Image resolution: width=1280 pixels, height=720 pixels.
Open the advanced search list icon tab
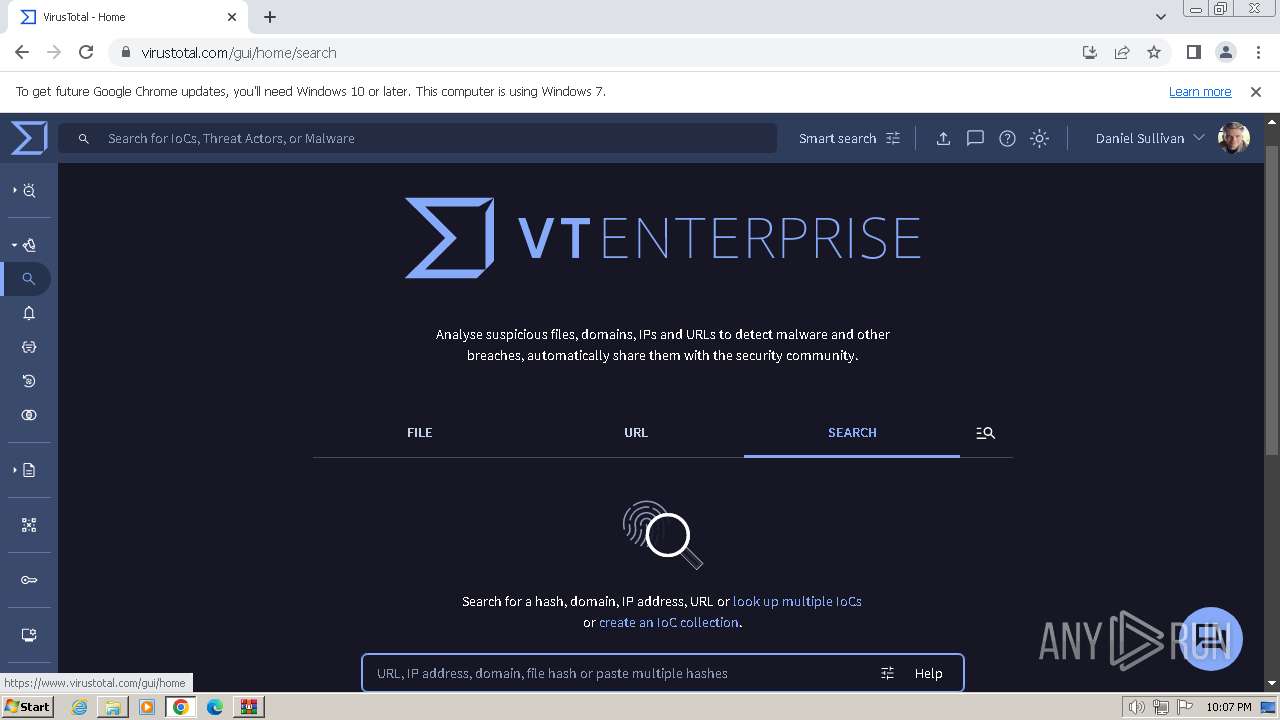(x=985, y=433)
